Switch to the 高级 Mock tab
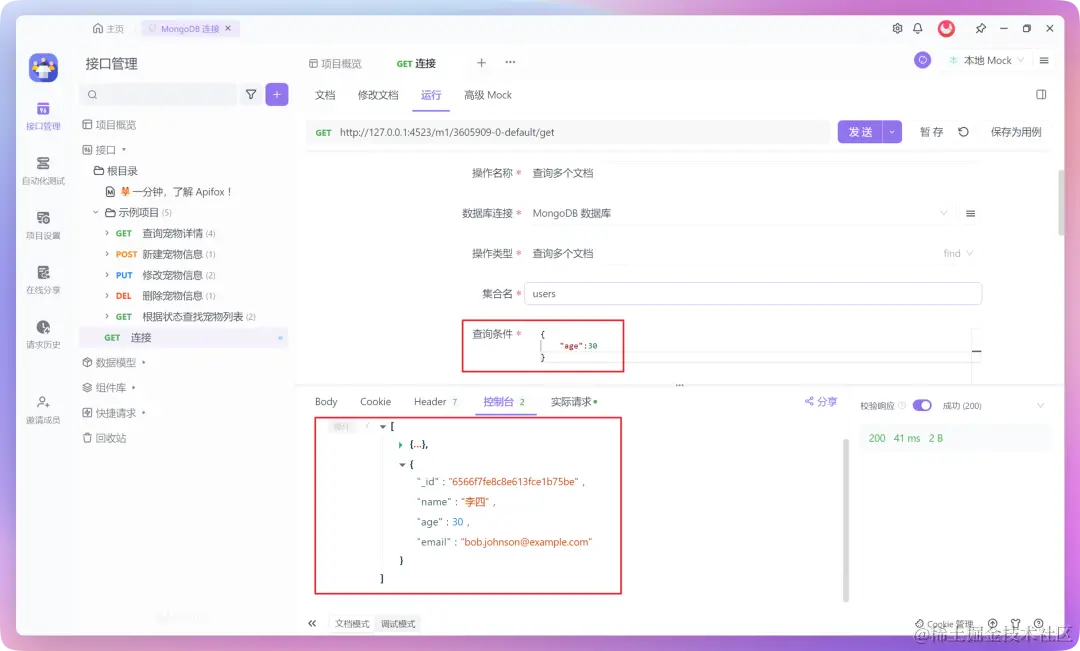This screenshot has width=1080, height=651. coord(488,95)
